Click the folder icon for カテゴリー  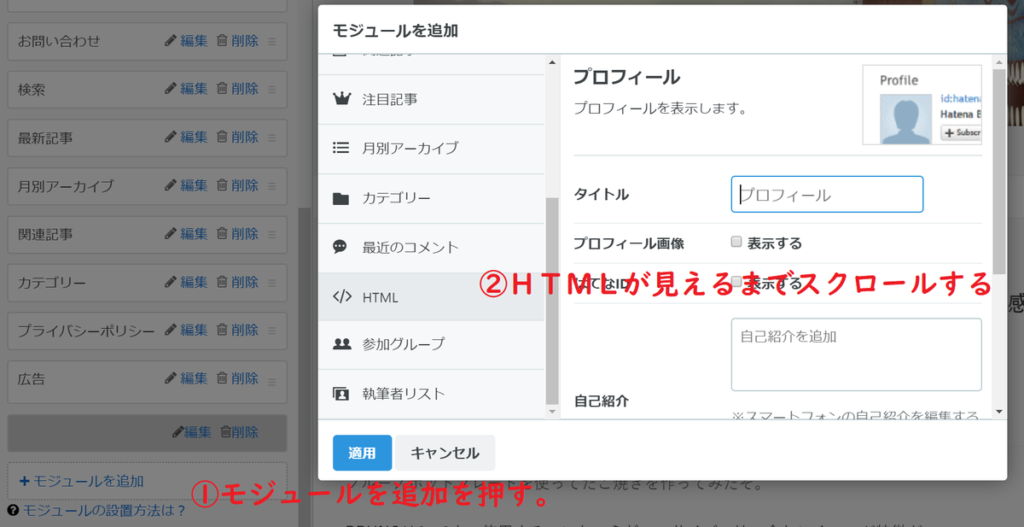pyautogui.click(x=341, y=198)
